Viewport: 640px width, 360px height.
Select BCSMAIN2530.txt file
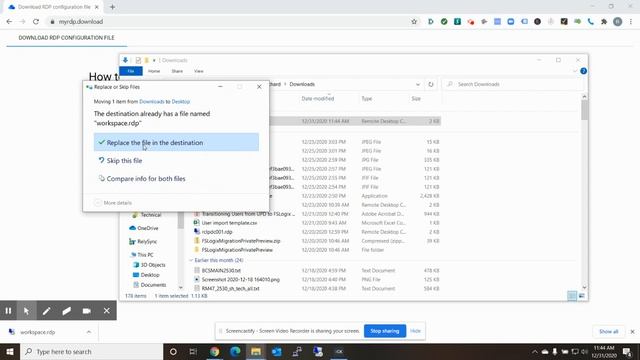(221, 271)
